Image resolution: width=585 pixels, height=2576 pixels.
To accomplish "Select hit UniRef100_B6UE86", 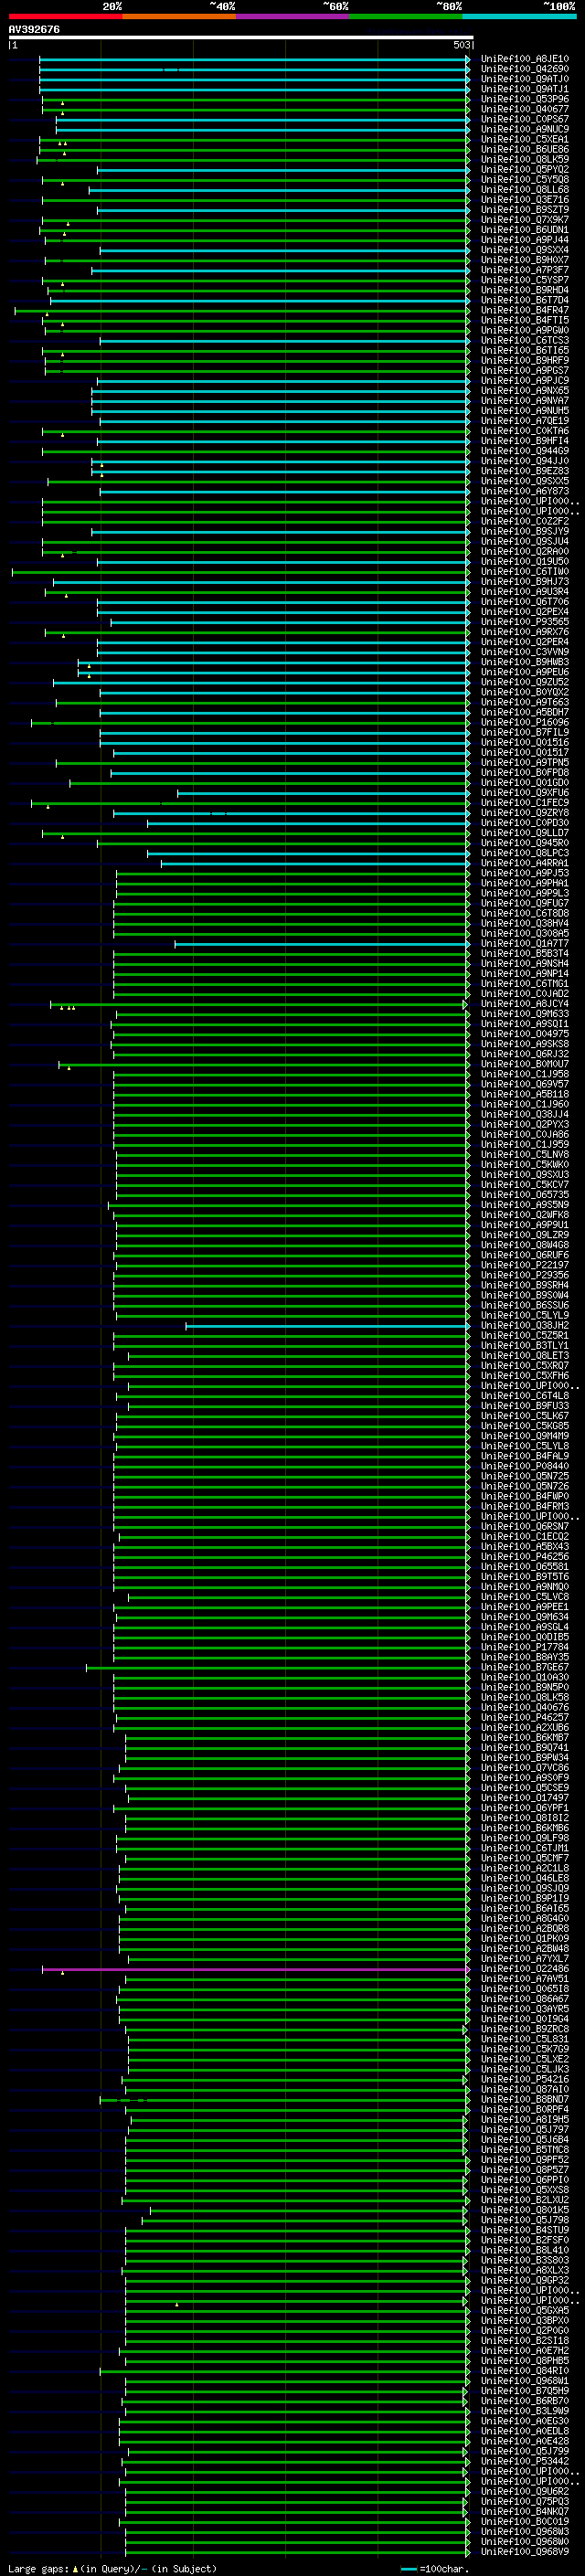I will [525, 150].
